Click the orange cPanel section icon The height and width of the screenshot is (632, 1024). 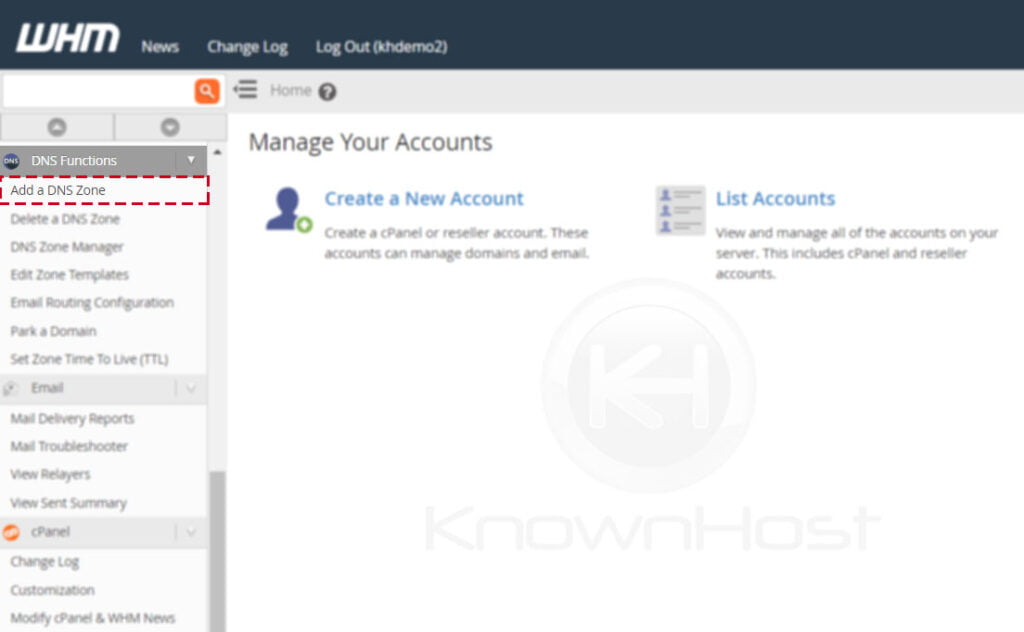11,532
